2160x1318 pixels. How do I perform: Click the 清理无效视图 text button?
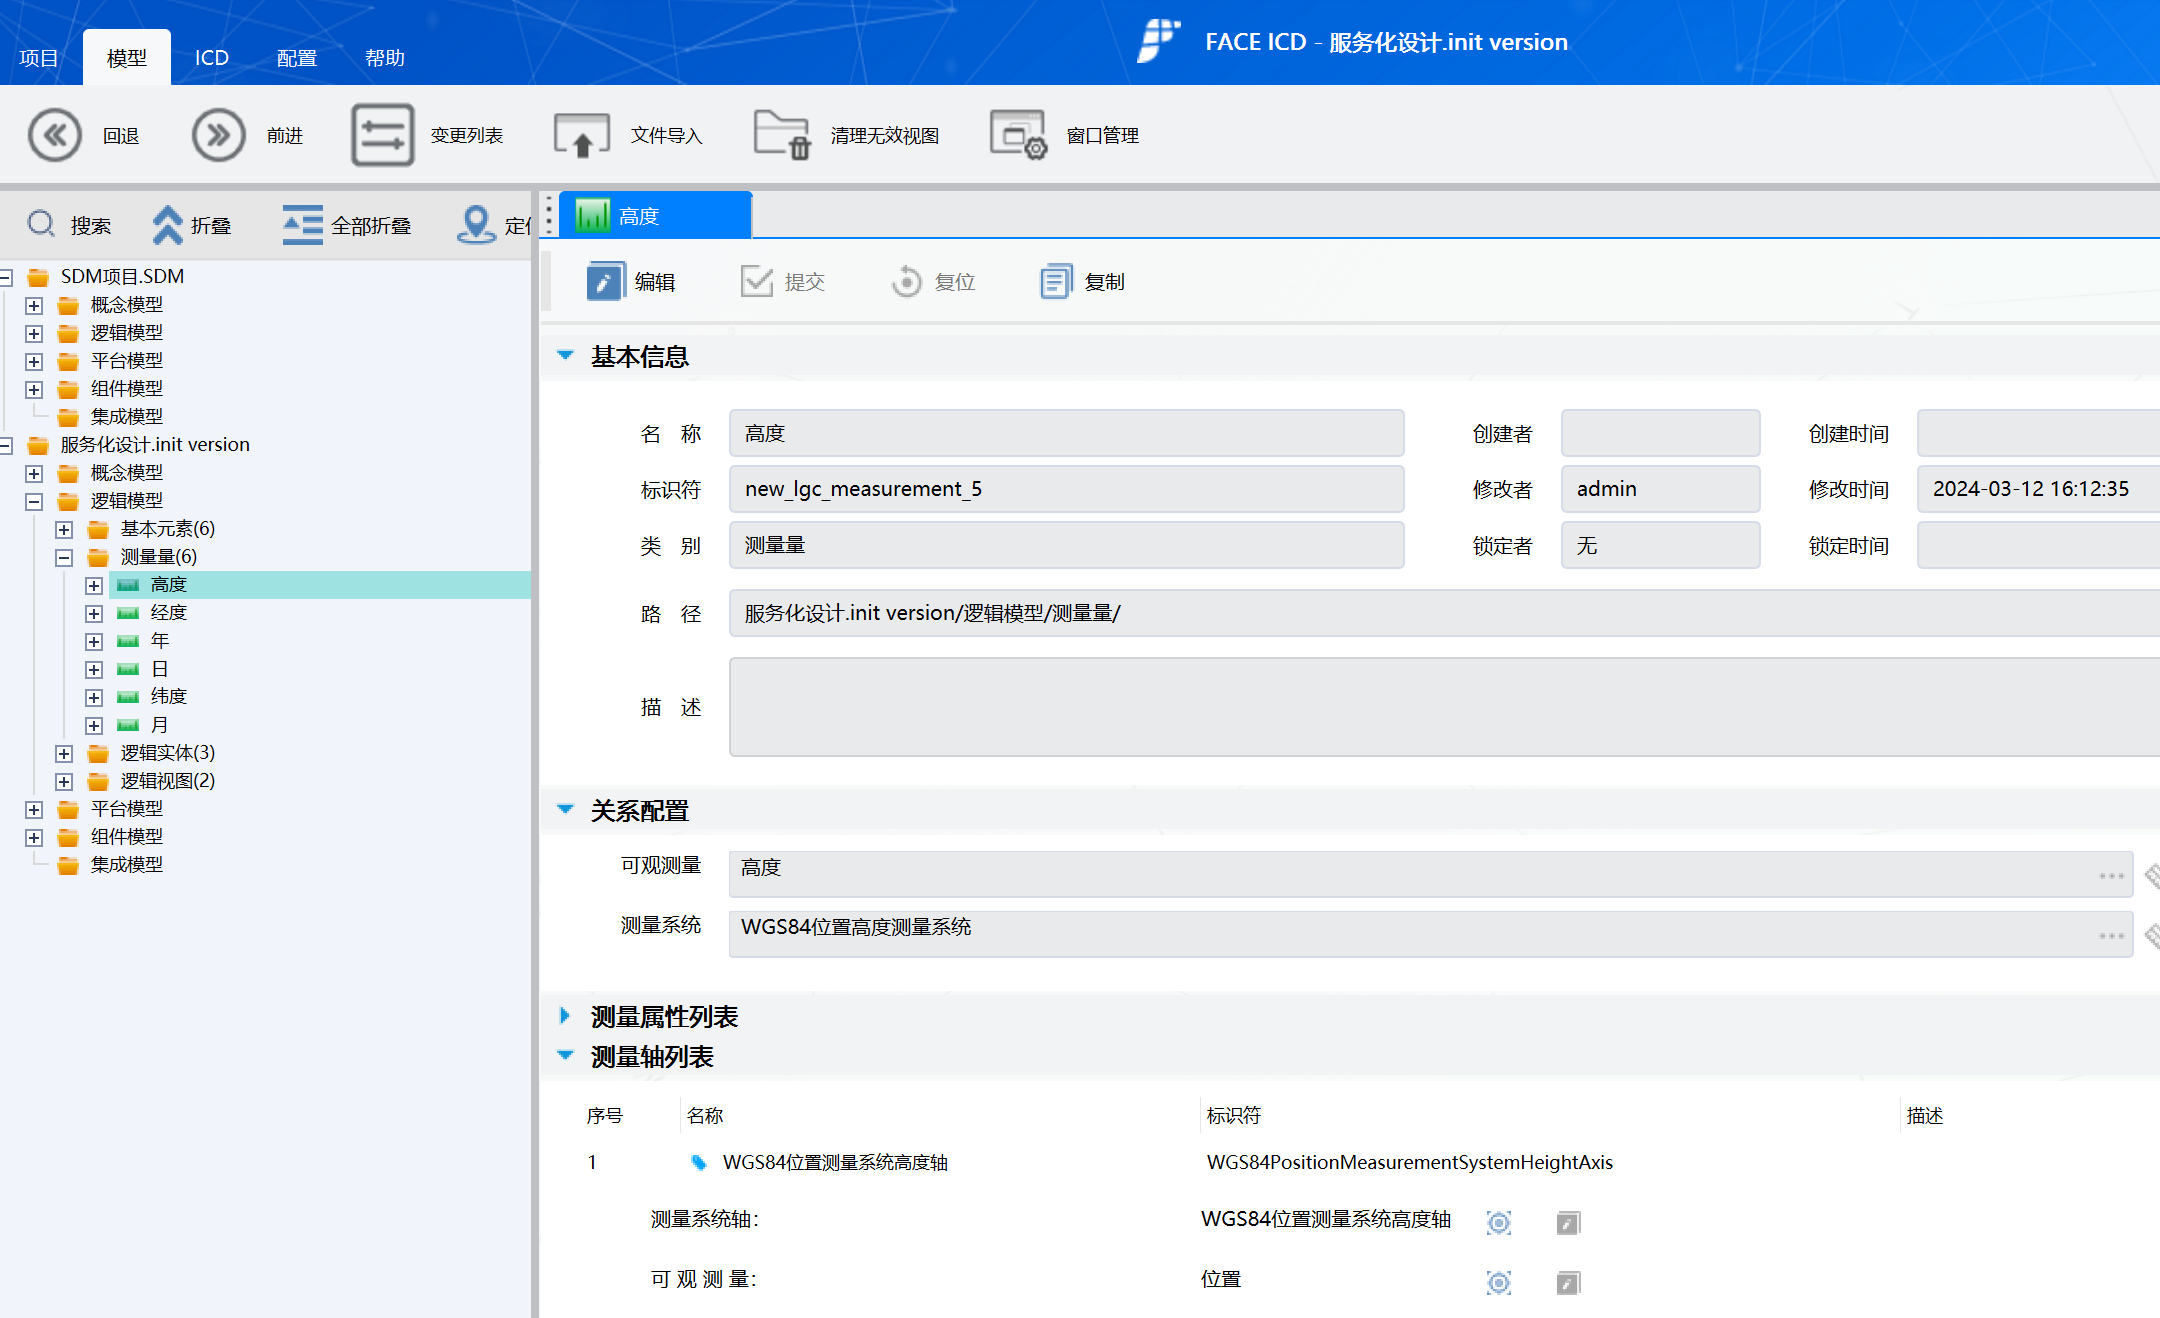885,135
